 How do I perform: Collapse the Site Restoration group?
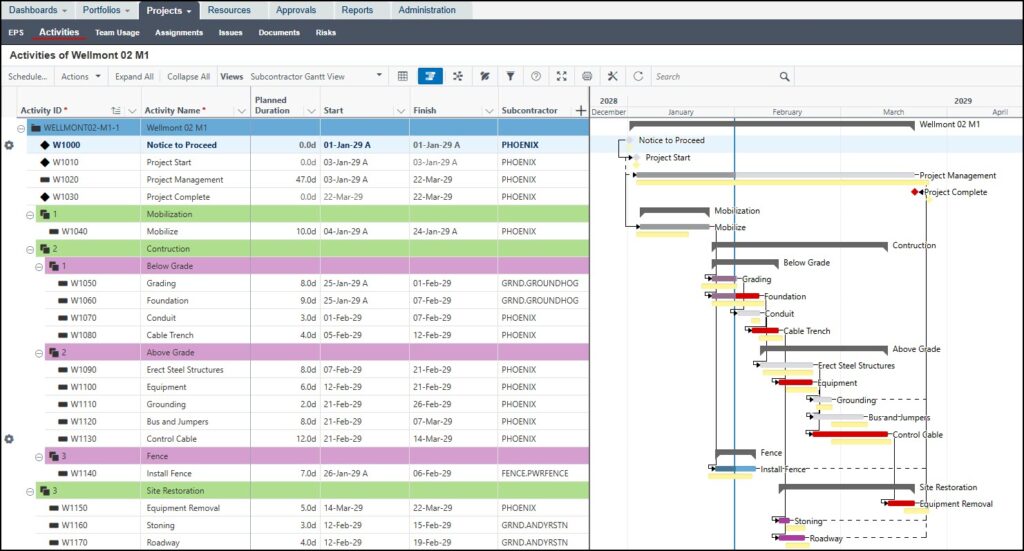tap(29, 491)
